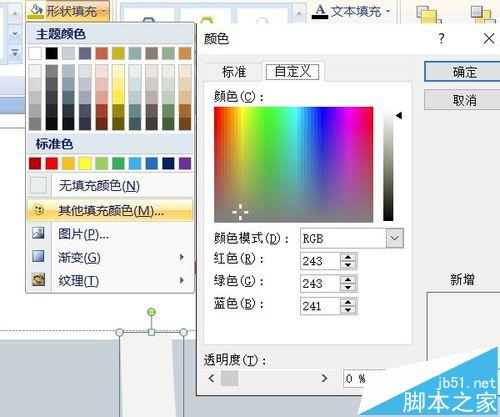Pick the purple standard color swatch
This screenshot has height=417, width=500.
point(185,163)
